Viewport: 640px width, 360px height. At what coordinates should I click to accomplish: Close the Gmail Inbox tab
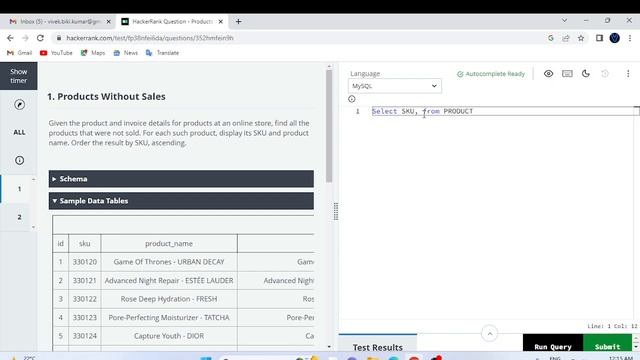pos(109,22)
